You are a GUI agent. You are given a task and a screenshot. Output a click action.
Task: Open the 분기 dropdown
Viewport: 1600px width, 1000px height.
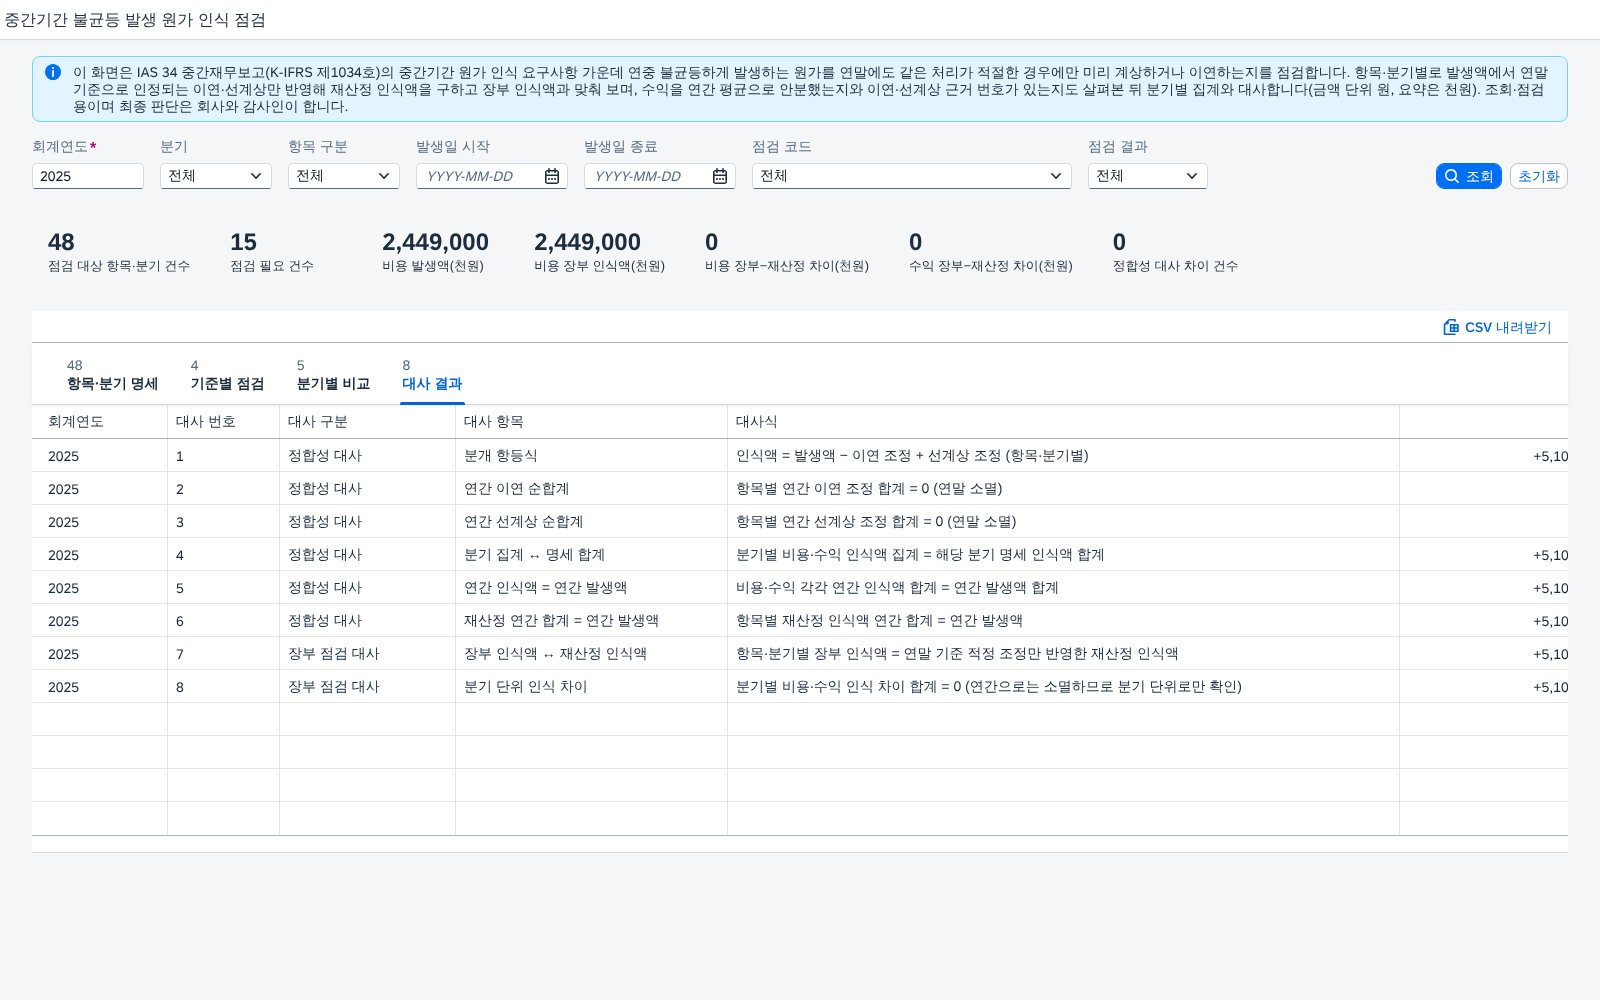[x=216, y=176]
